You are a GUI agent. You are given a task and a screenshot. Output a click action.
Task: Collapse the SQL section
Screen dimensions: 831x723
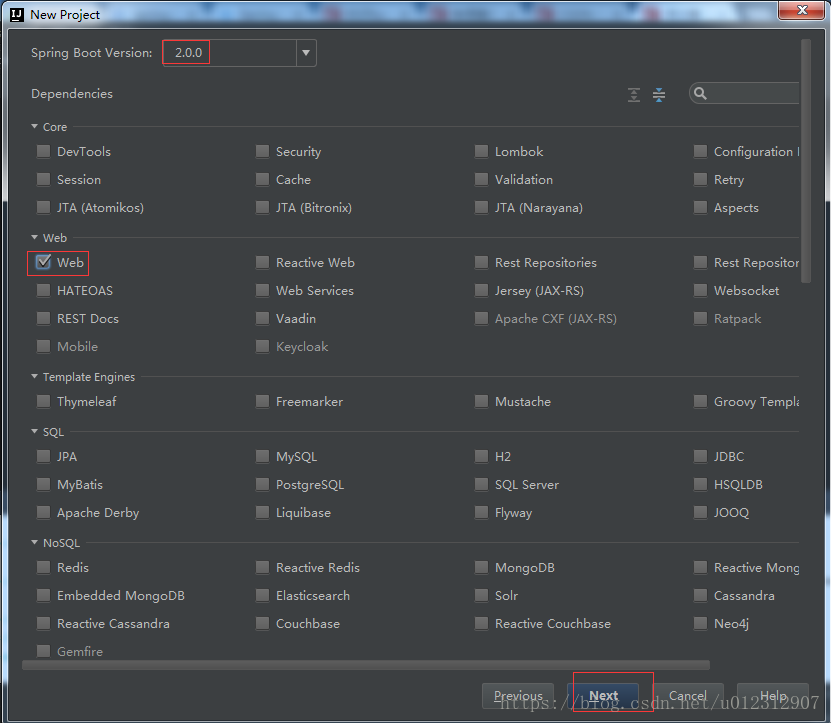point(34,431)
